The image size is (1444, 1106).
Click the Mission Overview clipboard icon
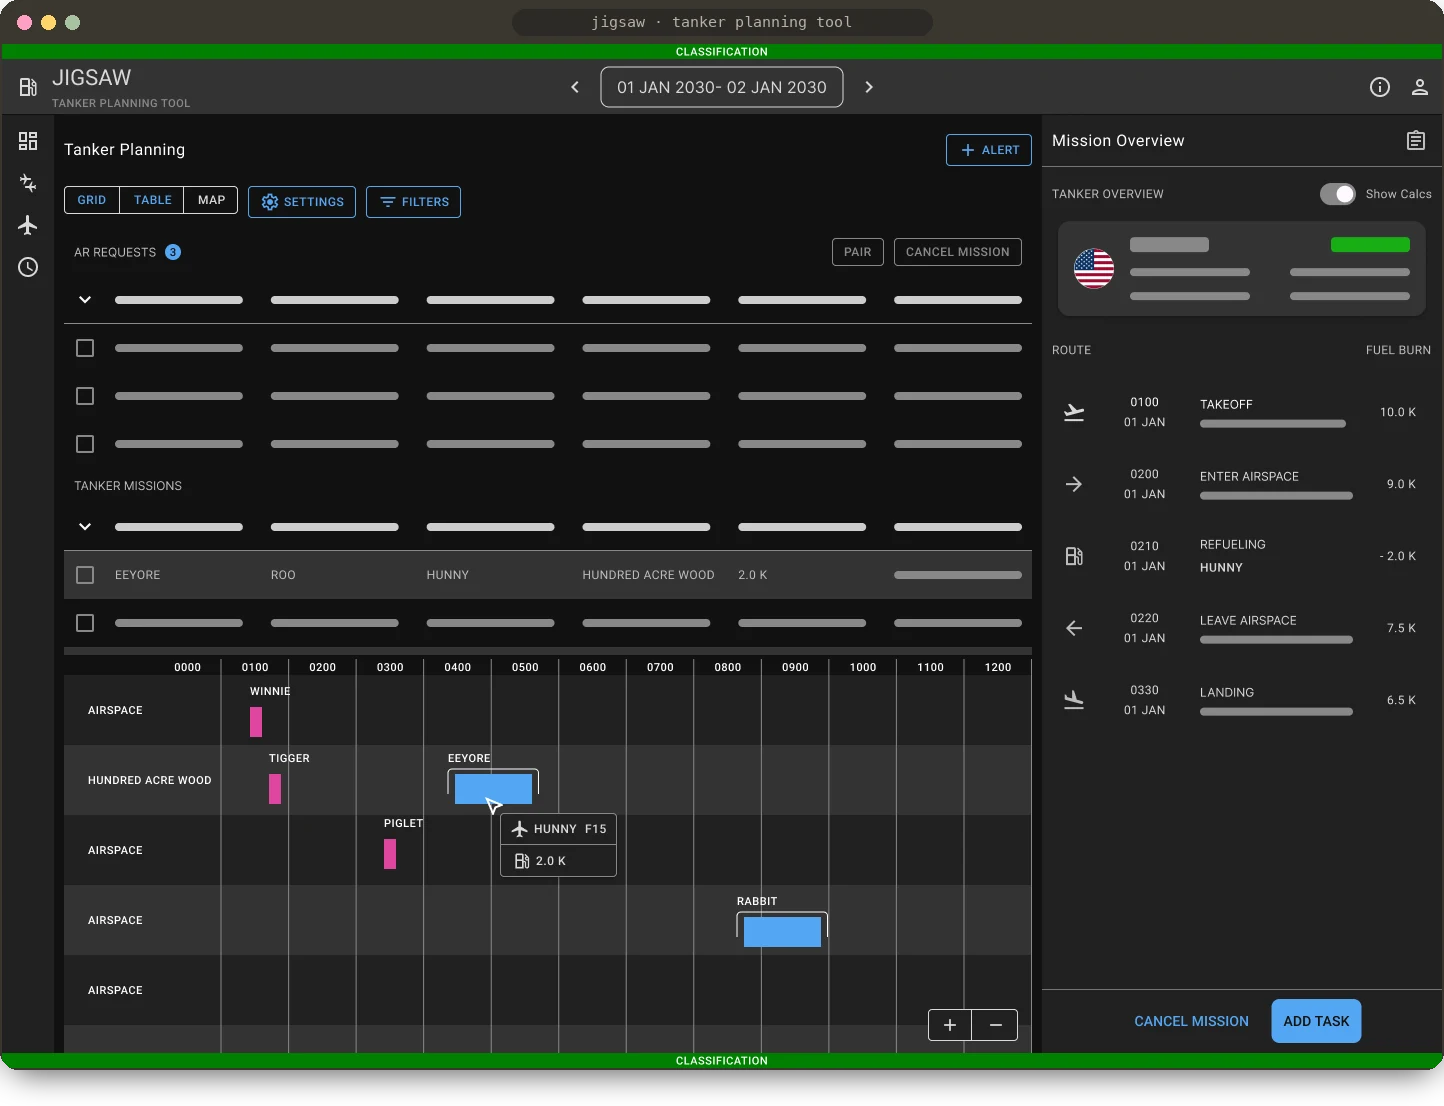tap(1416, 140)
